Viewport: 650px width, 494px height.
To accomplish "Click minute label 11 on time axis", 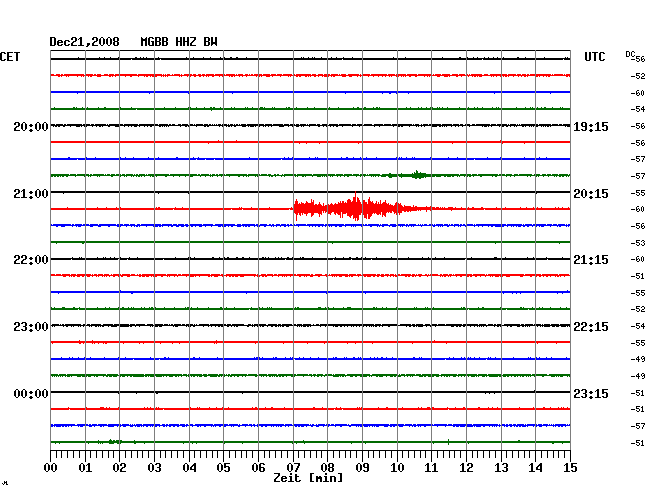I will 431,467.
